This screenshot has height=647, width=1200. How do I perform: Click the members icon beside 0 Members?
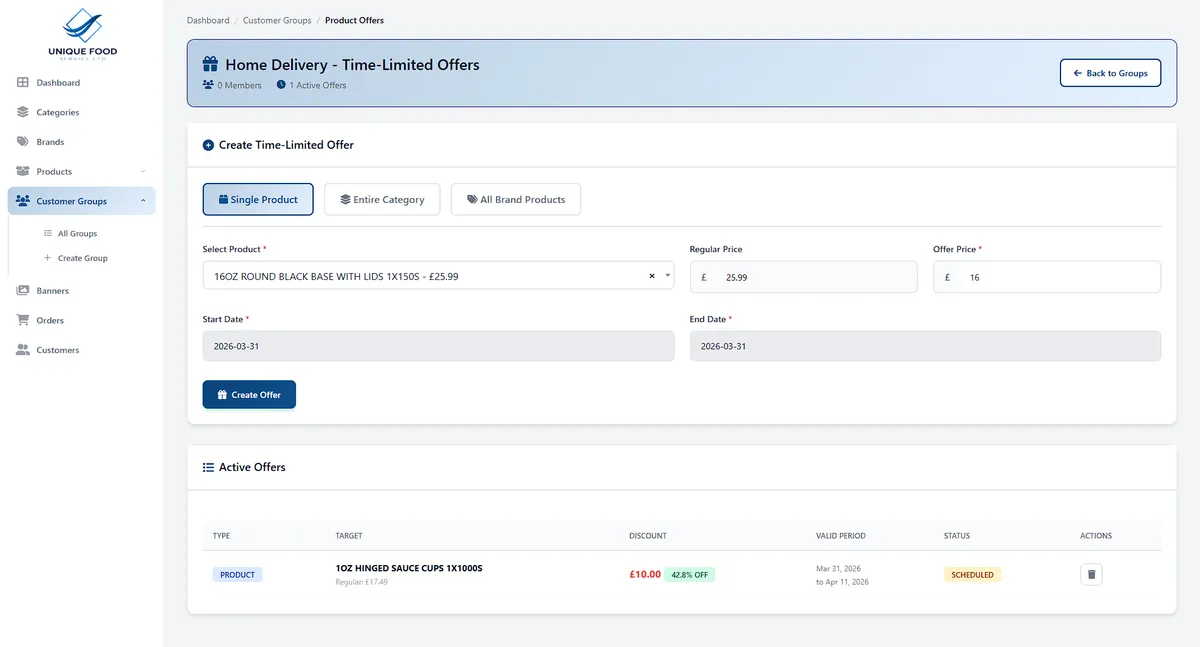click(x=208, y=85)
